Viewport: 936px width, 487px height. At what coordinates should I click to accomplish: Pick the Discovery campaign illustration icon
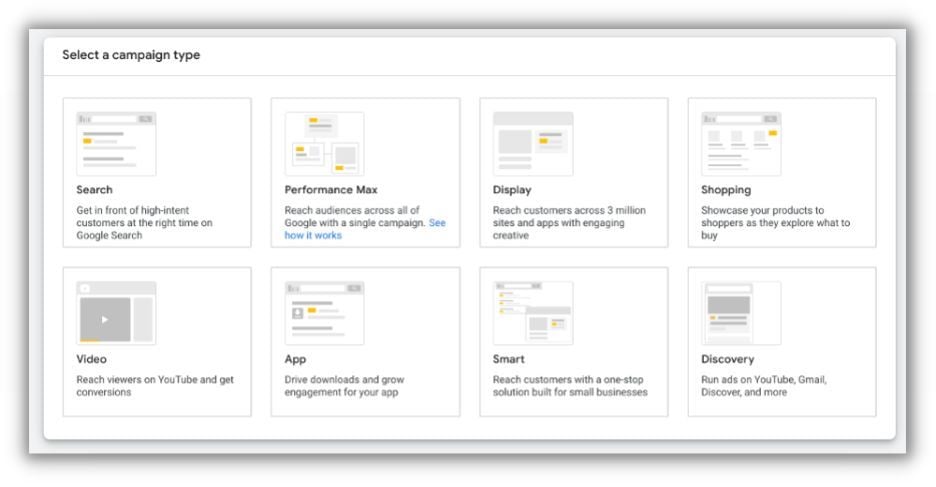click(x=741, y=313)
